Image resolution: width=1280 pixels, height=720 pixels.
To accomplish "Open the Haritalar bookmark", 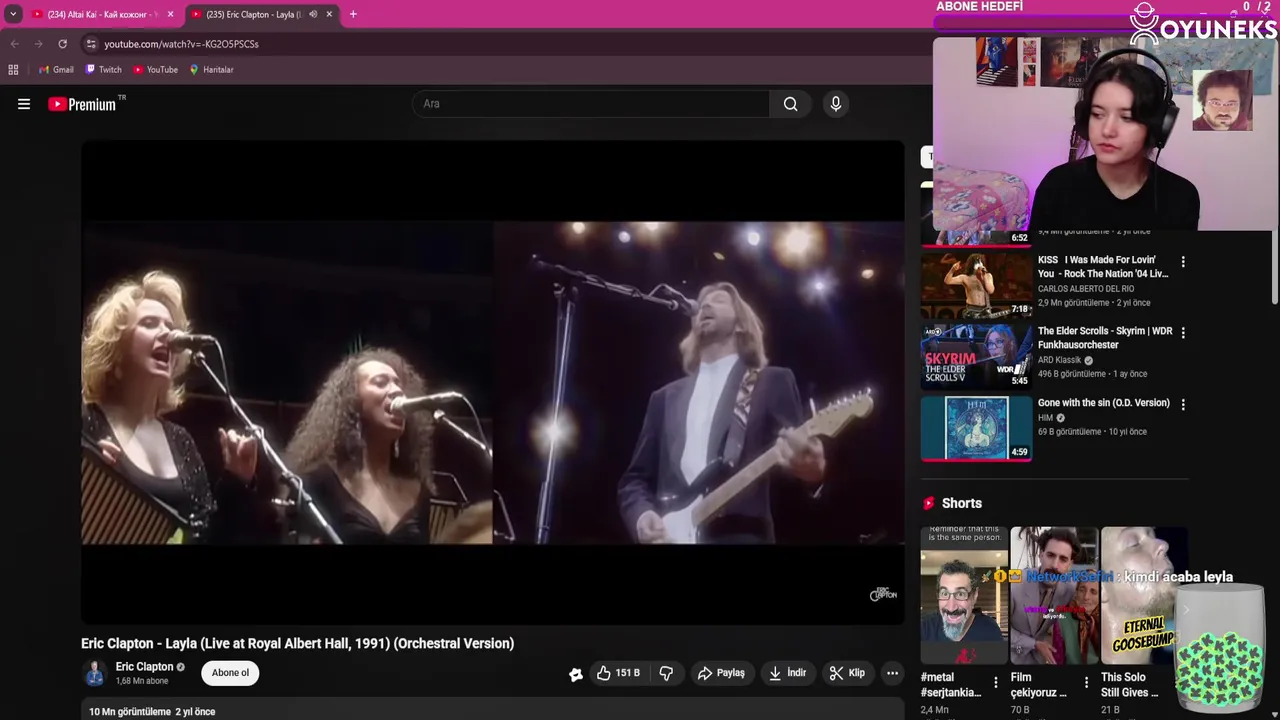I will click(211, 70).
